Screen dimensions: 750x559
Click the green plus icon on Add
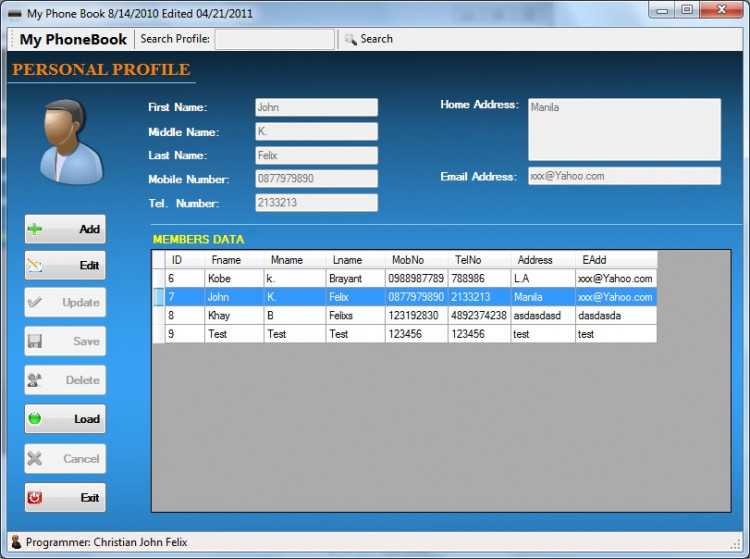pyautogui.click(x=34, y=229)
